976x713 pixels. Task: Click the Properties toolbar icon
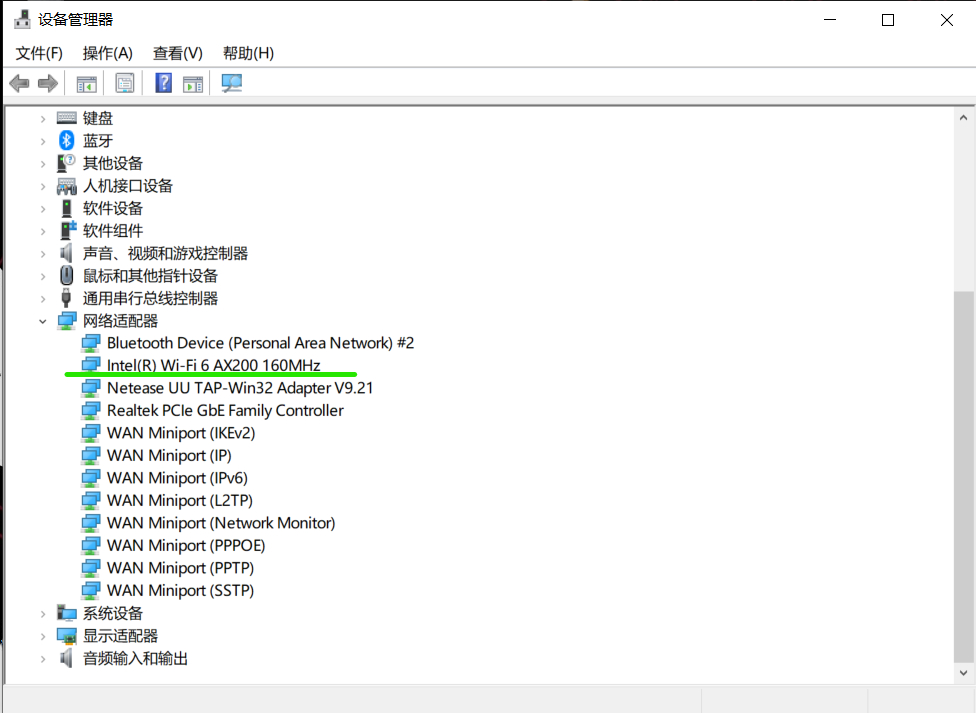[x=125, y=83]
